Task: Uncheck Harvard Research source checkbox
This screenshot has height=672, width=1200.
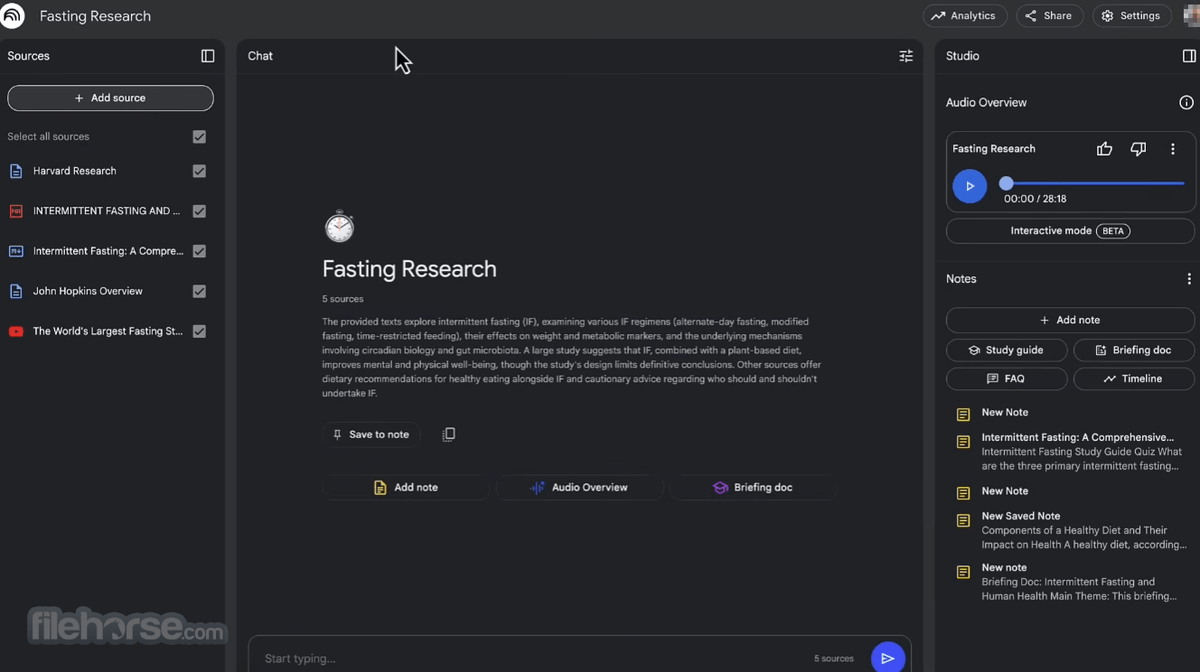Action: [x=199, y=171]
